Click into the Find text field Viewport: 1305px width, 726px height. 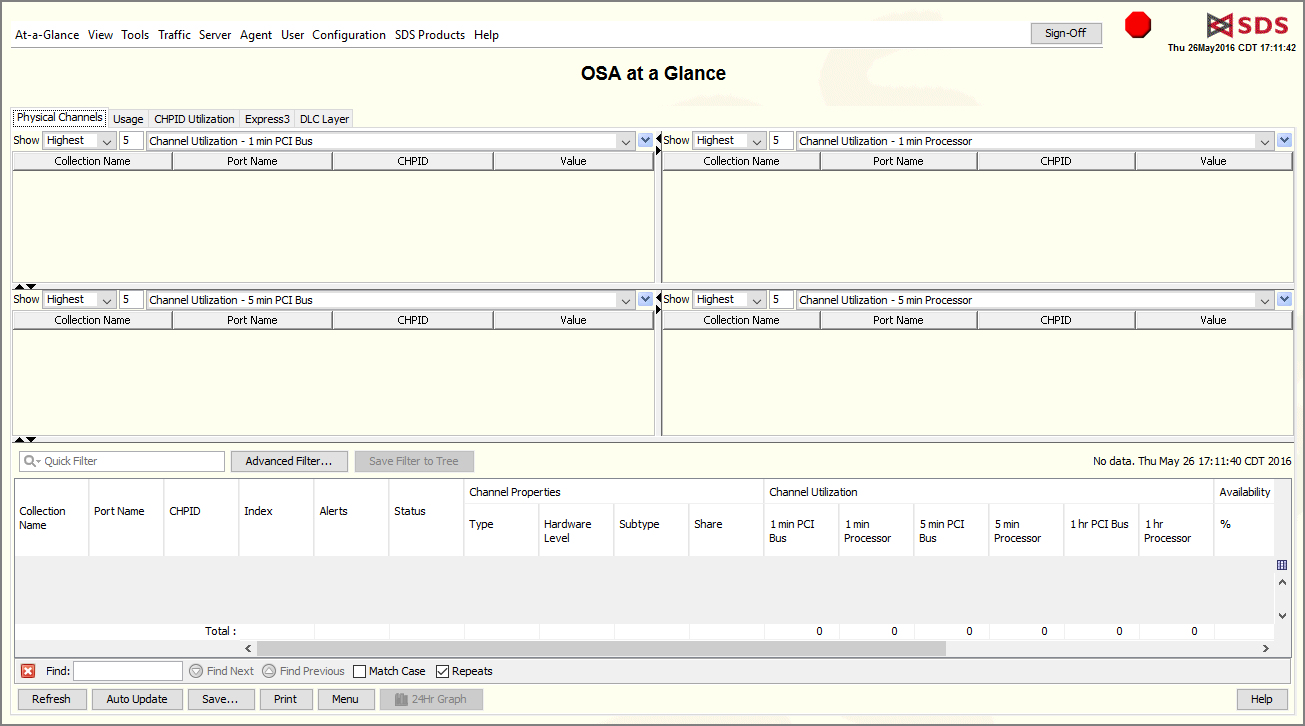tap(128, 671)
